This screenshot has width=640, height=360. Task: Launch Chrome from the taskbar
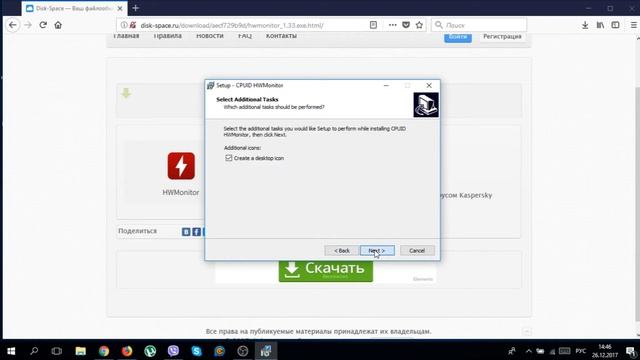coord(104,351)
